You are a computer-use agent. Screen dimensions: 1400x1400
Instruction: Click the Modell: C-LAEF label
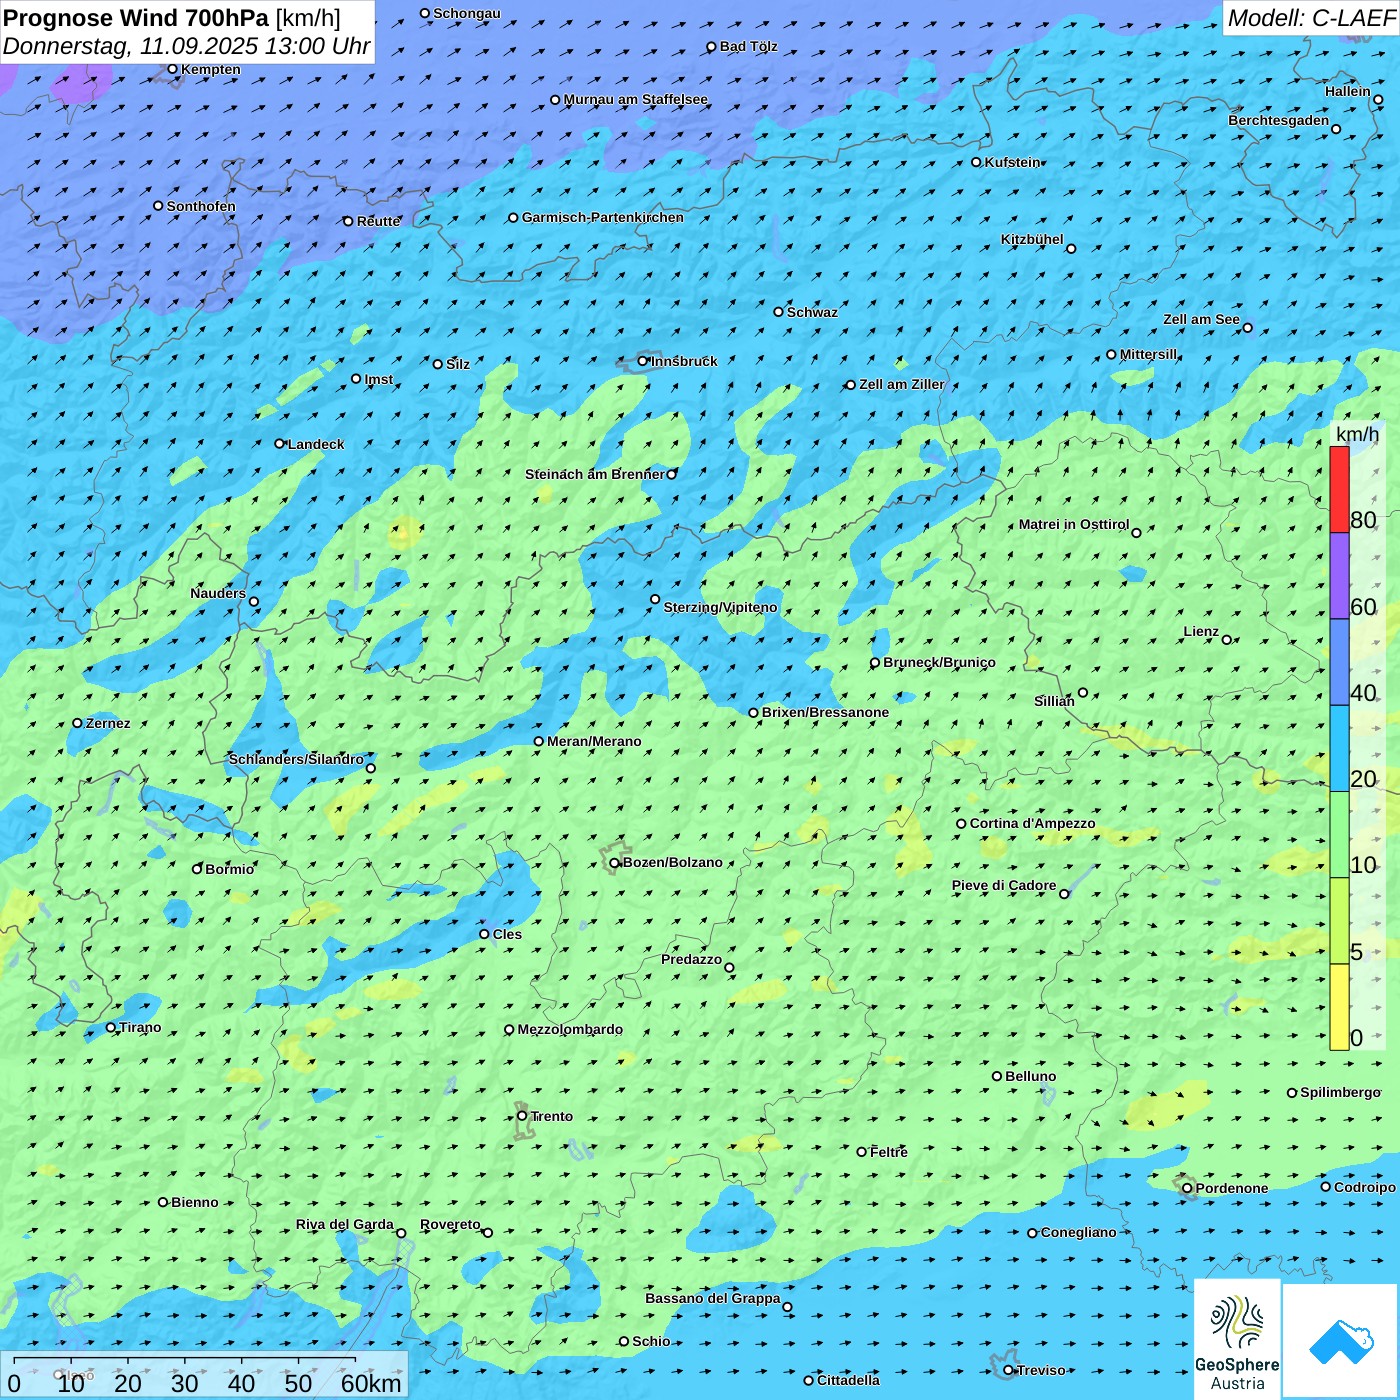1310,18
